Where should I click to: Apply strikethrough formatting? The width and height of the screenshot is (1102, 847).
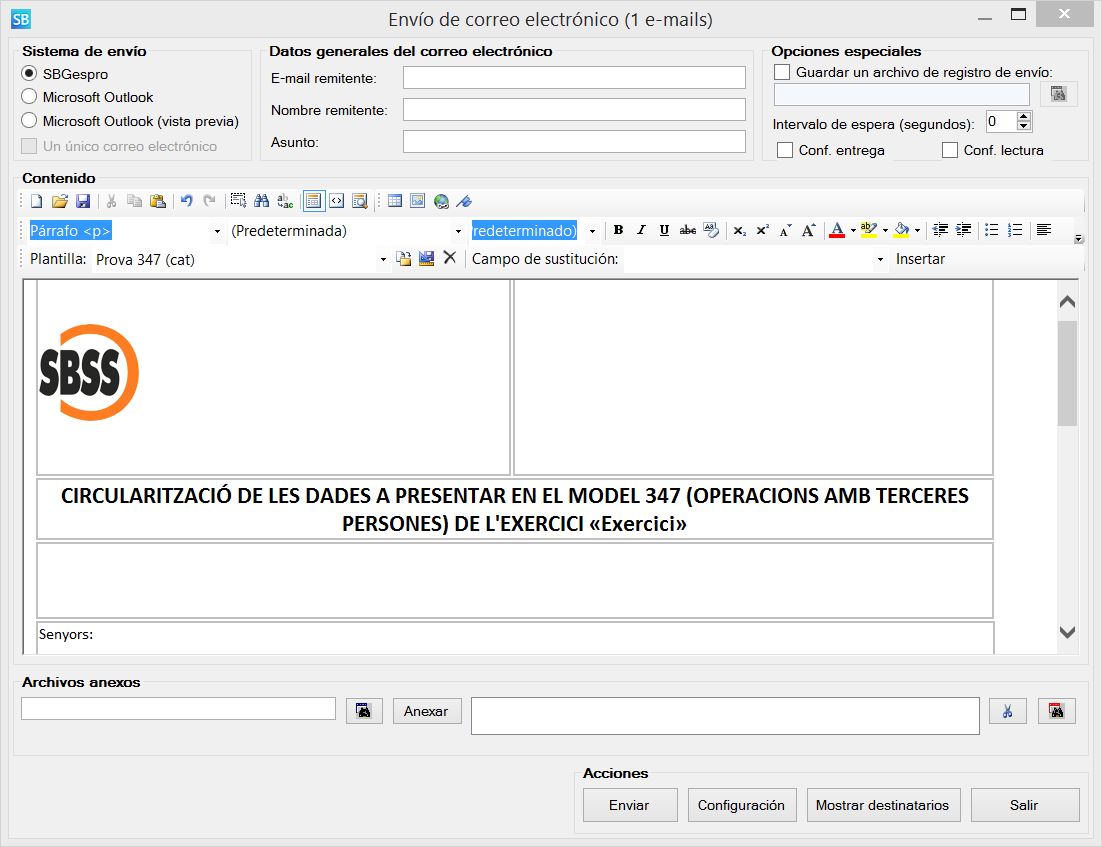click(x=688, y=230)
